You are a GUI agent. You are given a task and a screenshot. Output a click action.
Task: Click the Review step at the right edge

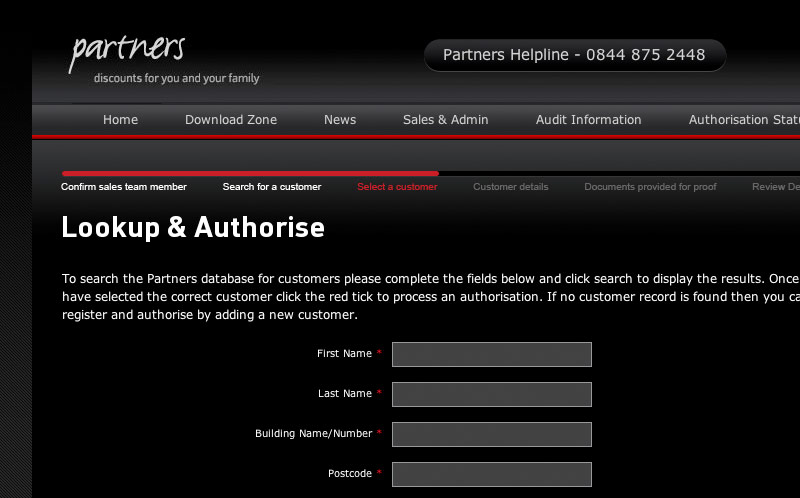tap(775, 187)
